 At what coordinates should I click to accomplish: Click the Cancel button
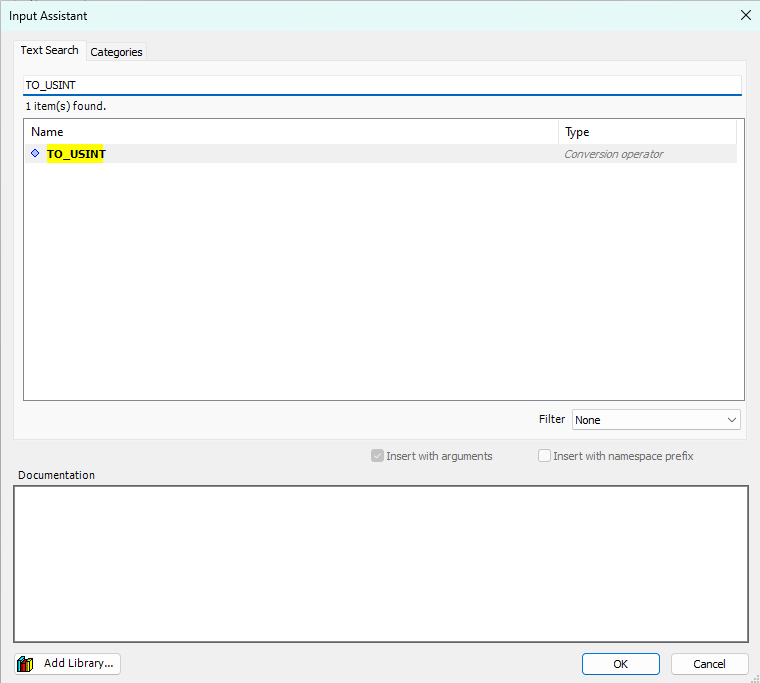pyautogui.click(x=709, y=664)
